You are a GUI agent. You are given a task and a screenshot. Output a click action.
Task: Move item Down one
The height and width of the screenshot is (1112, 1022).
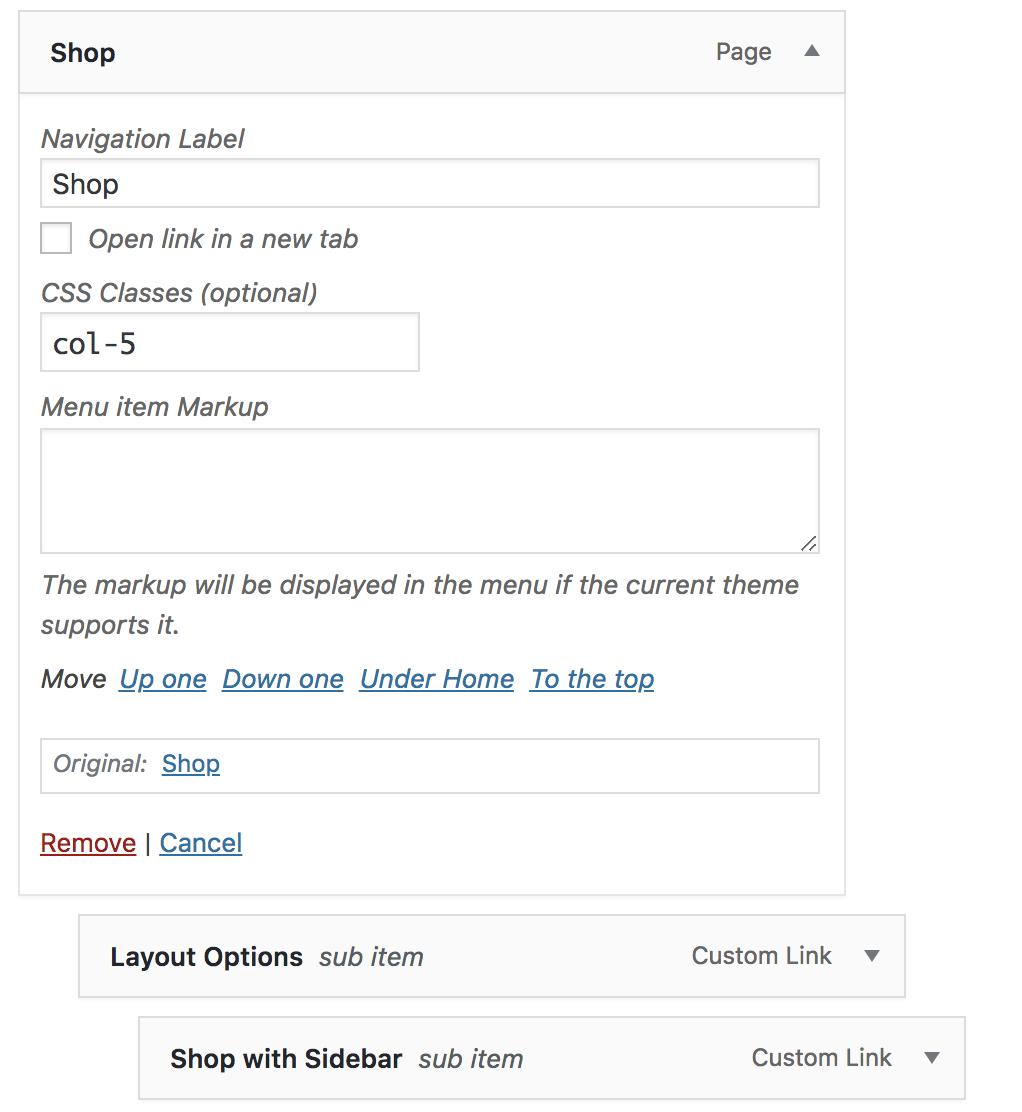[x=283, y=679]
